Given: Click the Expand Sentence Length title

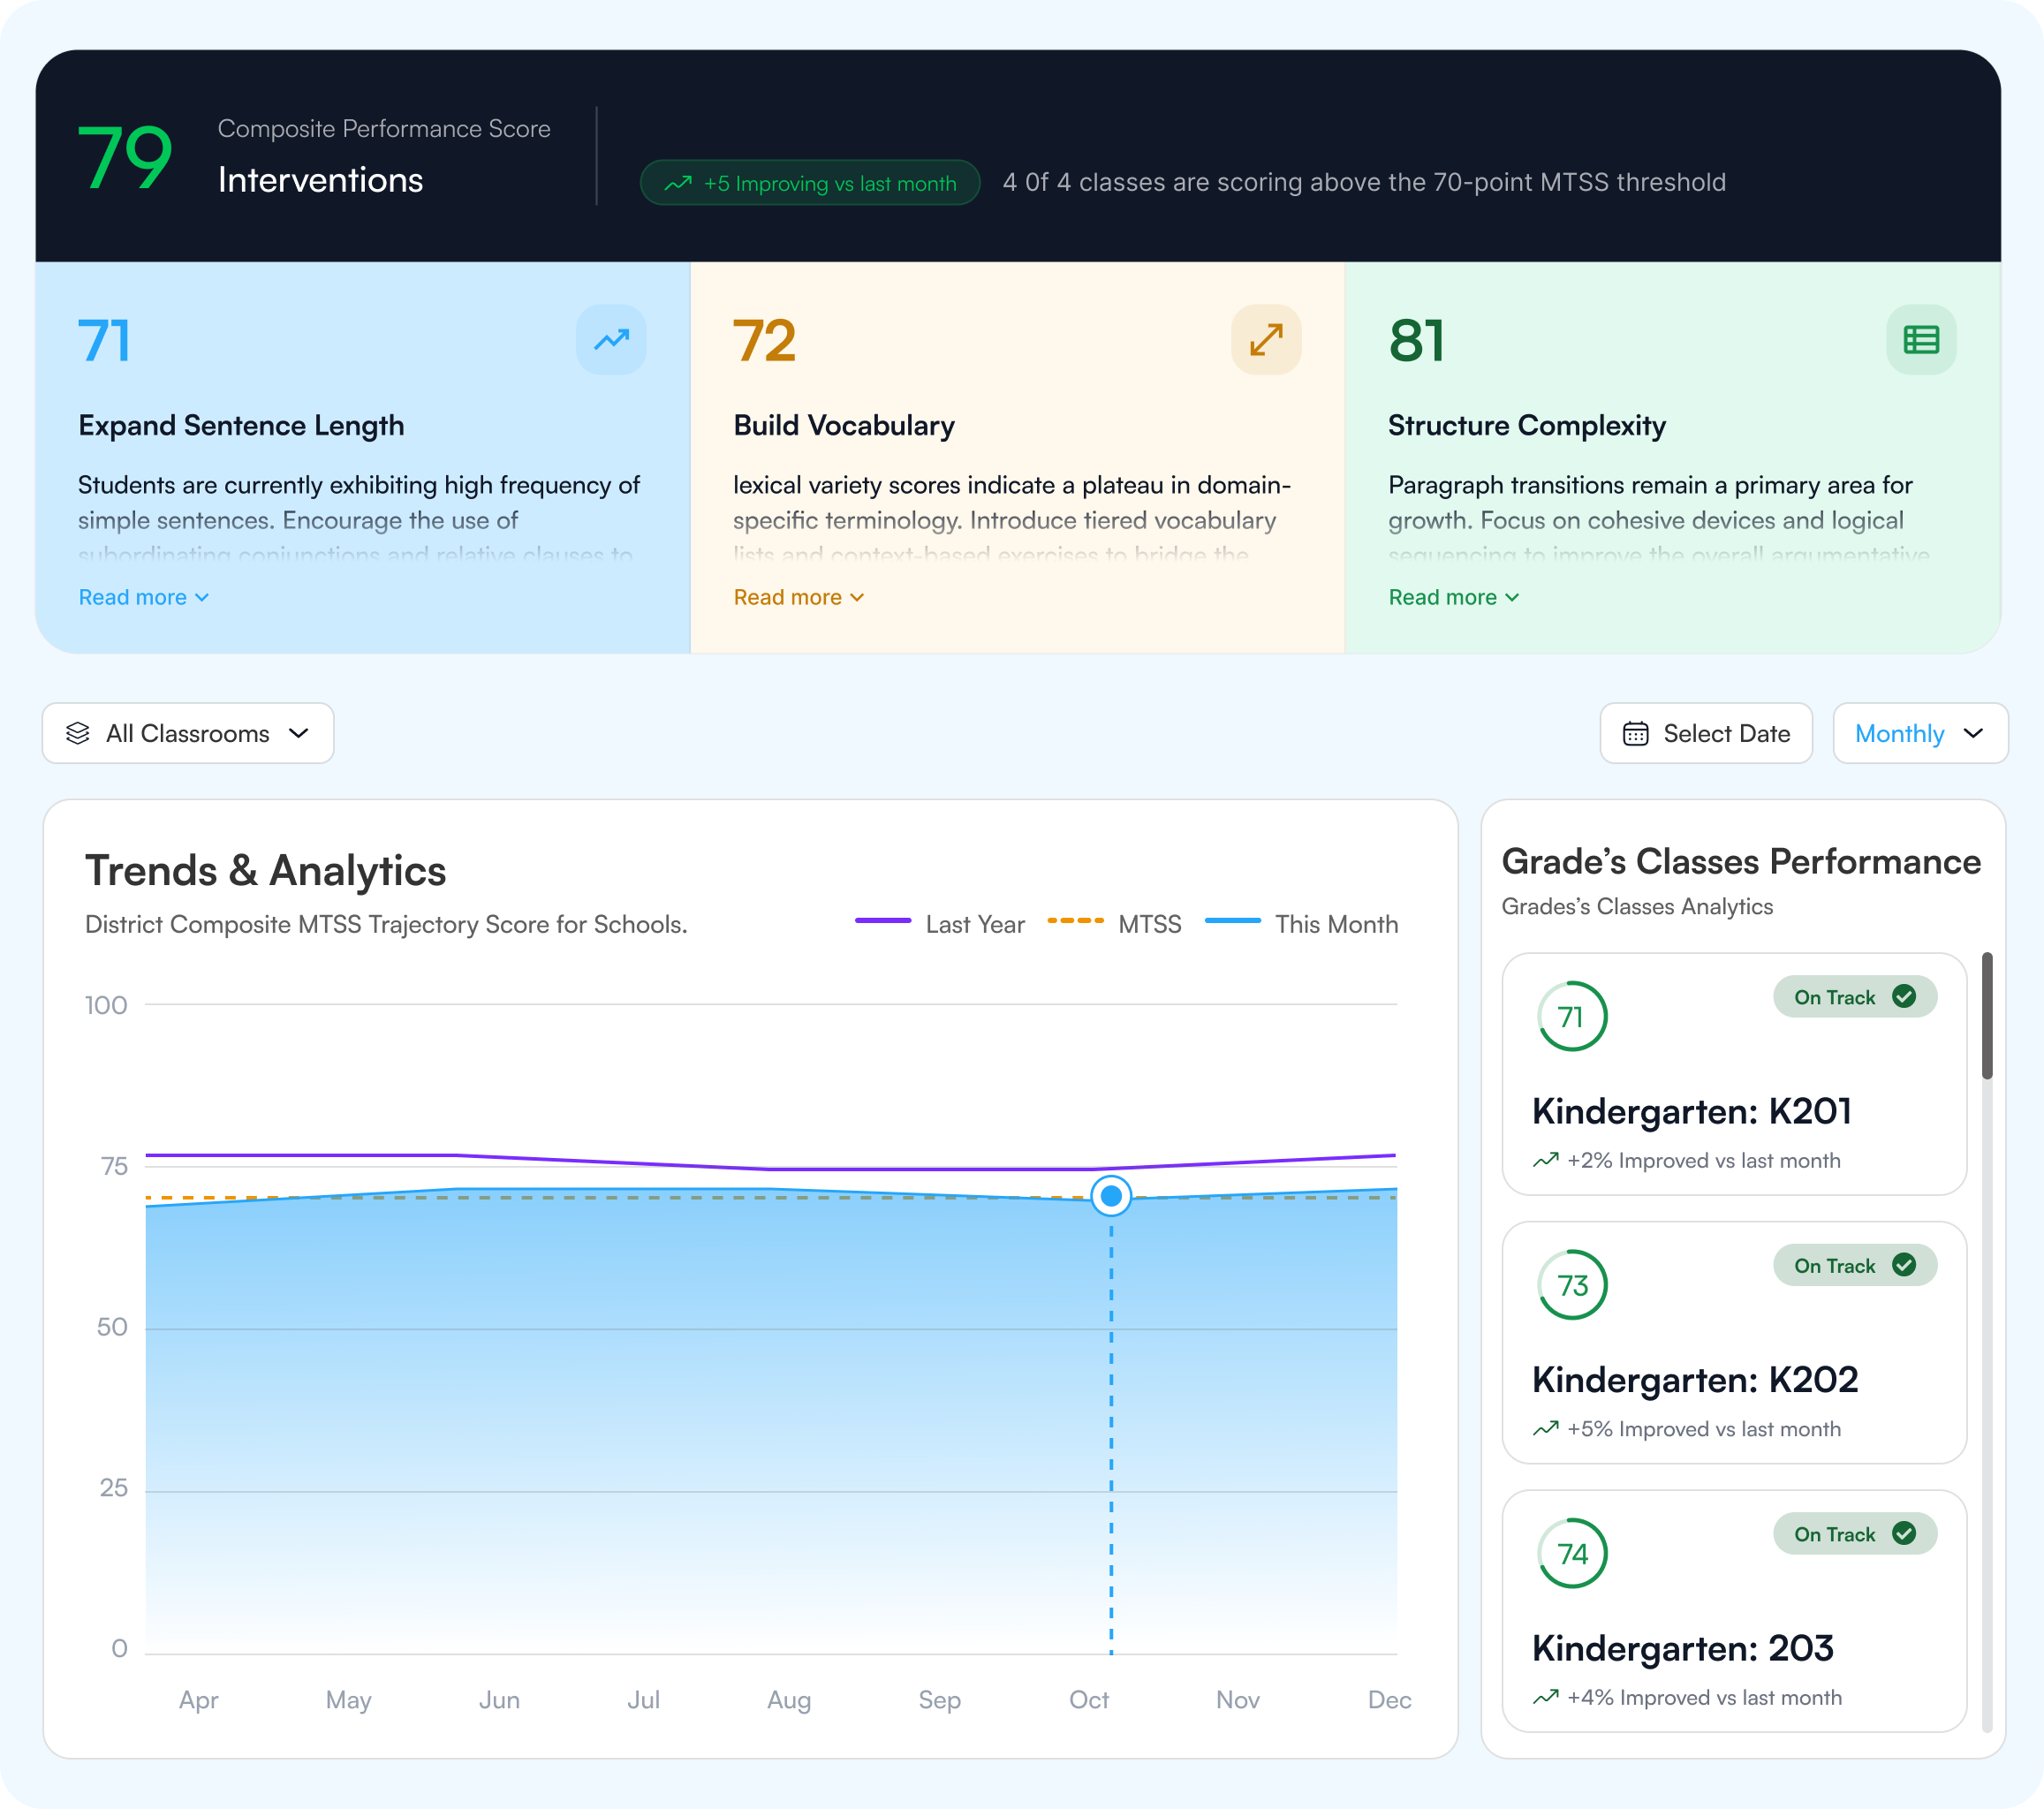Looking at the screenshot, I should (241, 426).
